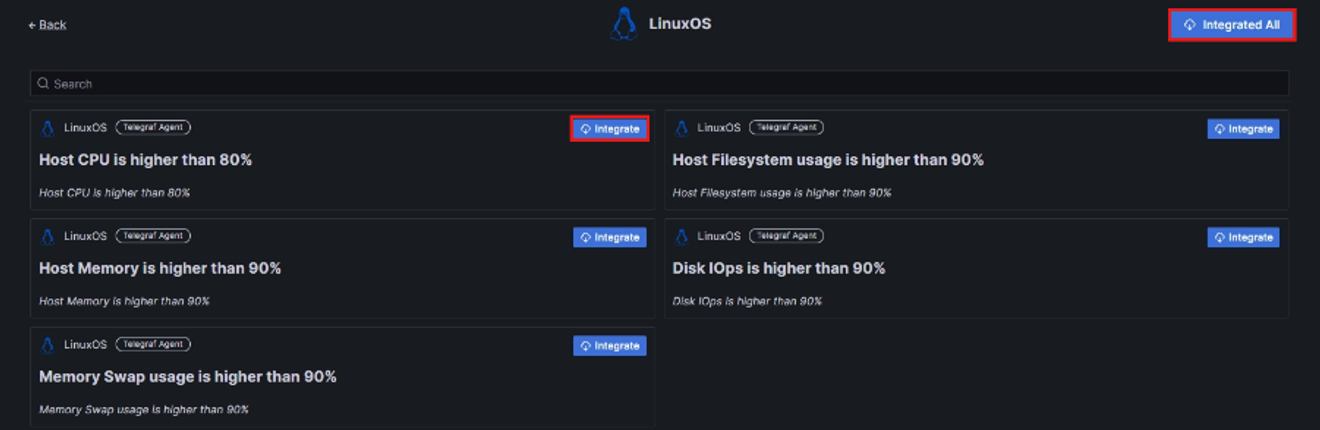Click the LinuxOS penguin logo in header
The width and height of the screenshot is (1320, 430).
[x=624, y=24]
